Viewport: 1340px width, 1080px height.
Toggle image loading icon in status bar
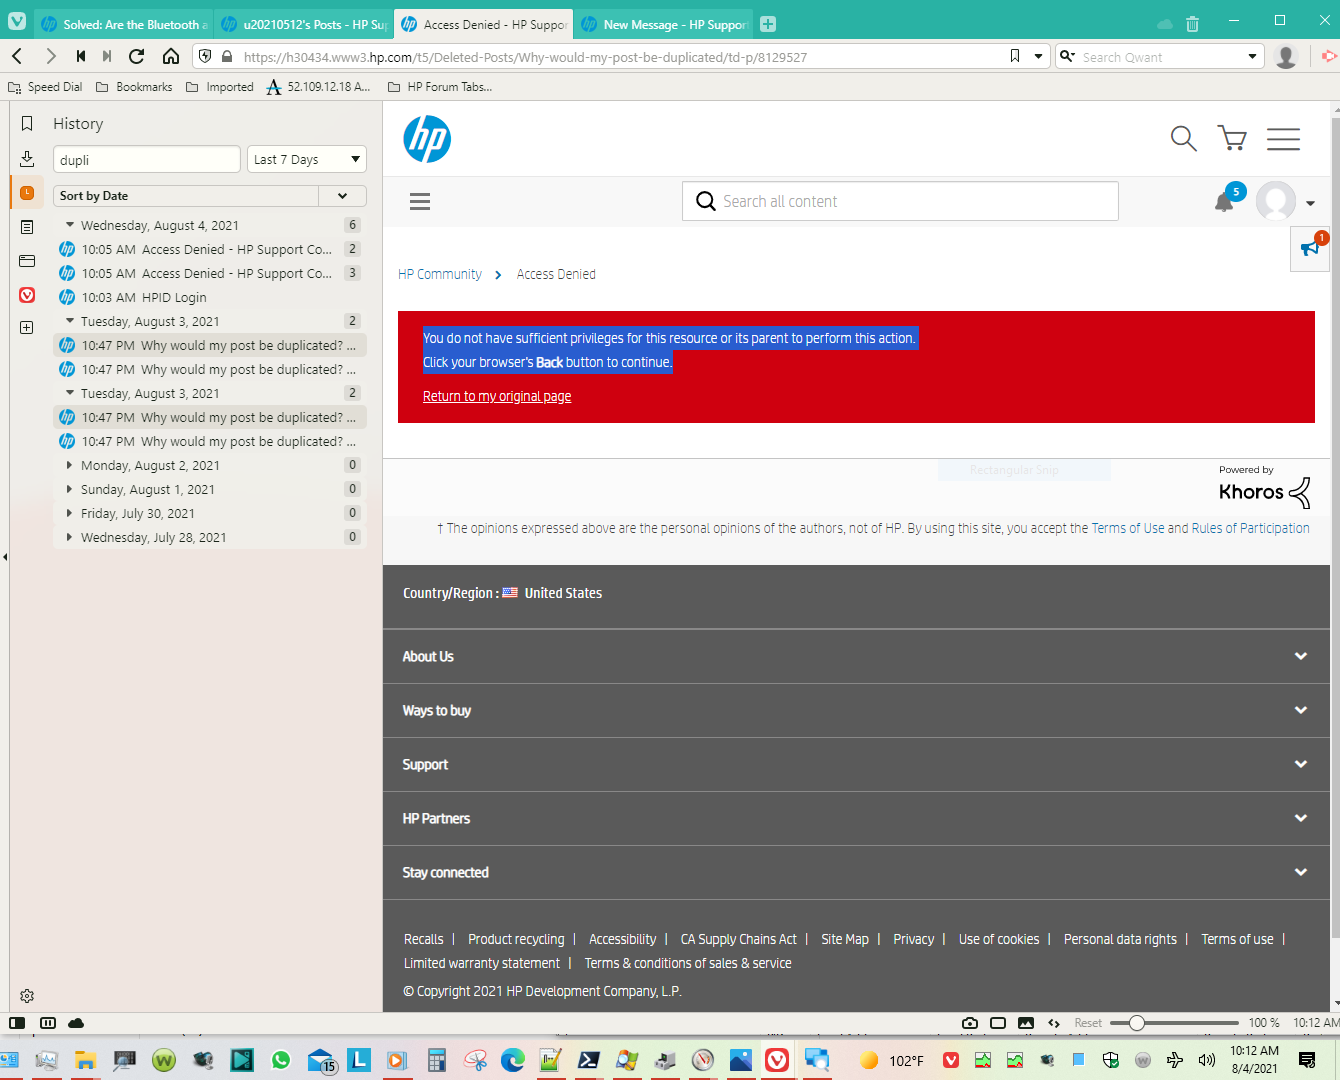point(1026,1023)
